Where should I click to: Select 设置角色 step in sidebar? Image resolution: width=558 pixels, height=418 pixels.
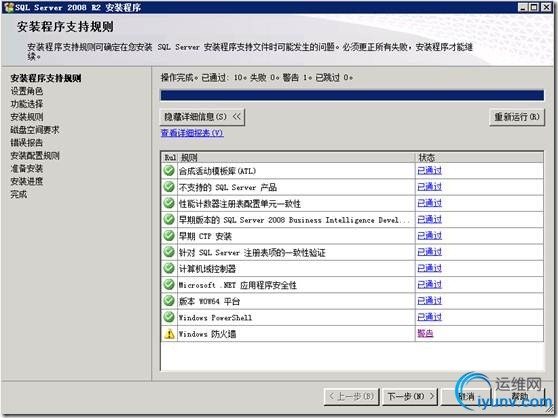pyautogui.click(x=27, y=91)
